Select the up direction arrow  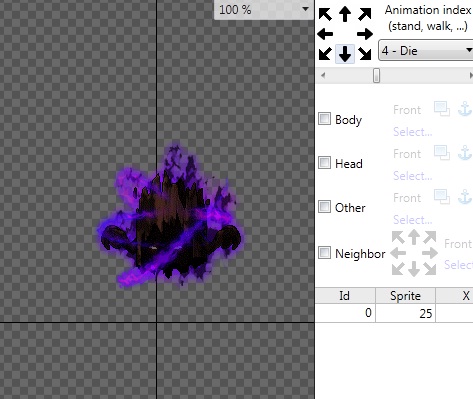pos(345,14)
